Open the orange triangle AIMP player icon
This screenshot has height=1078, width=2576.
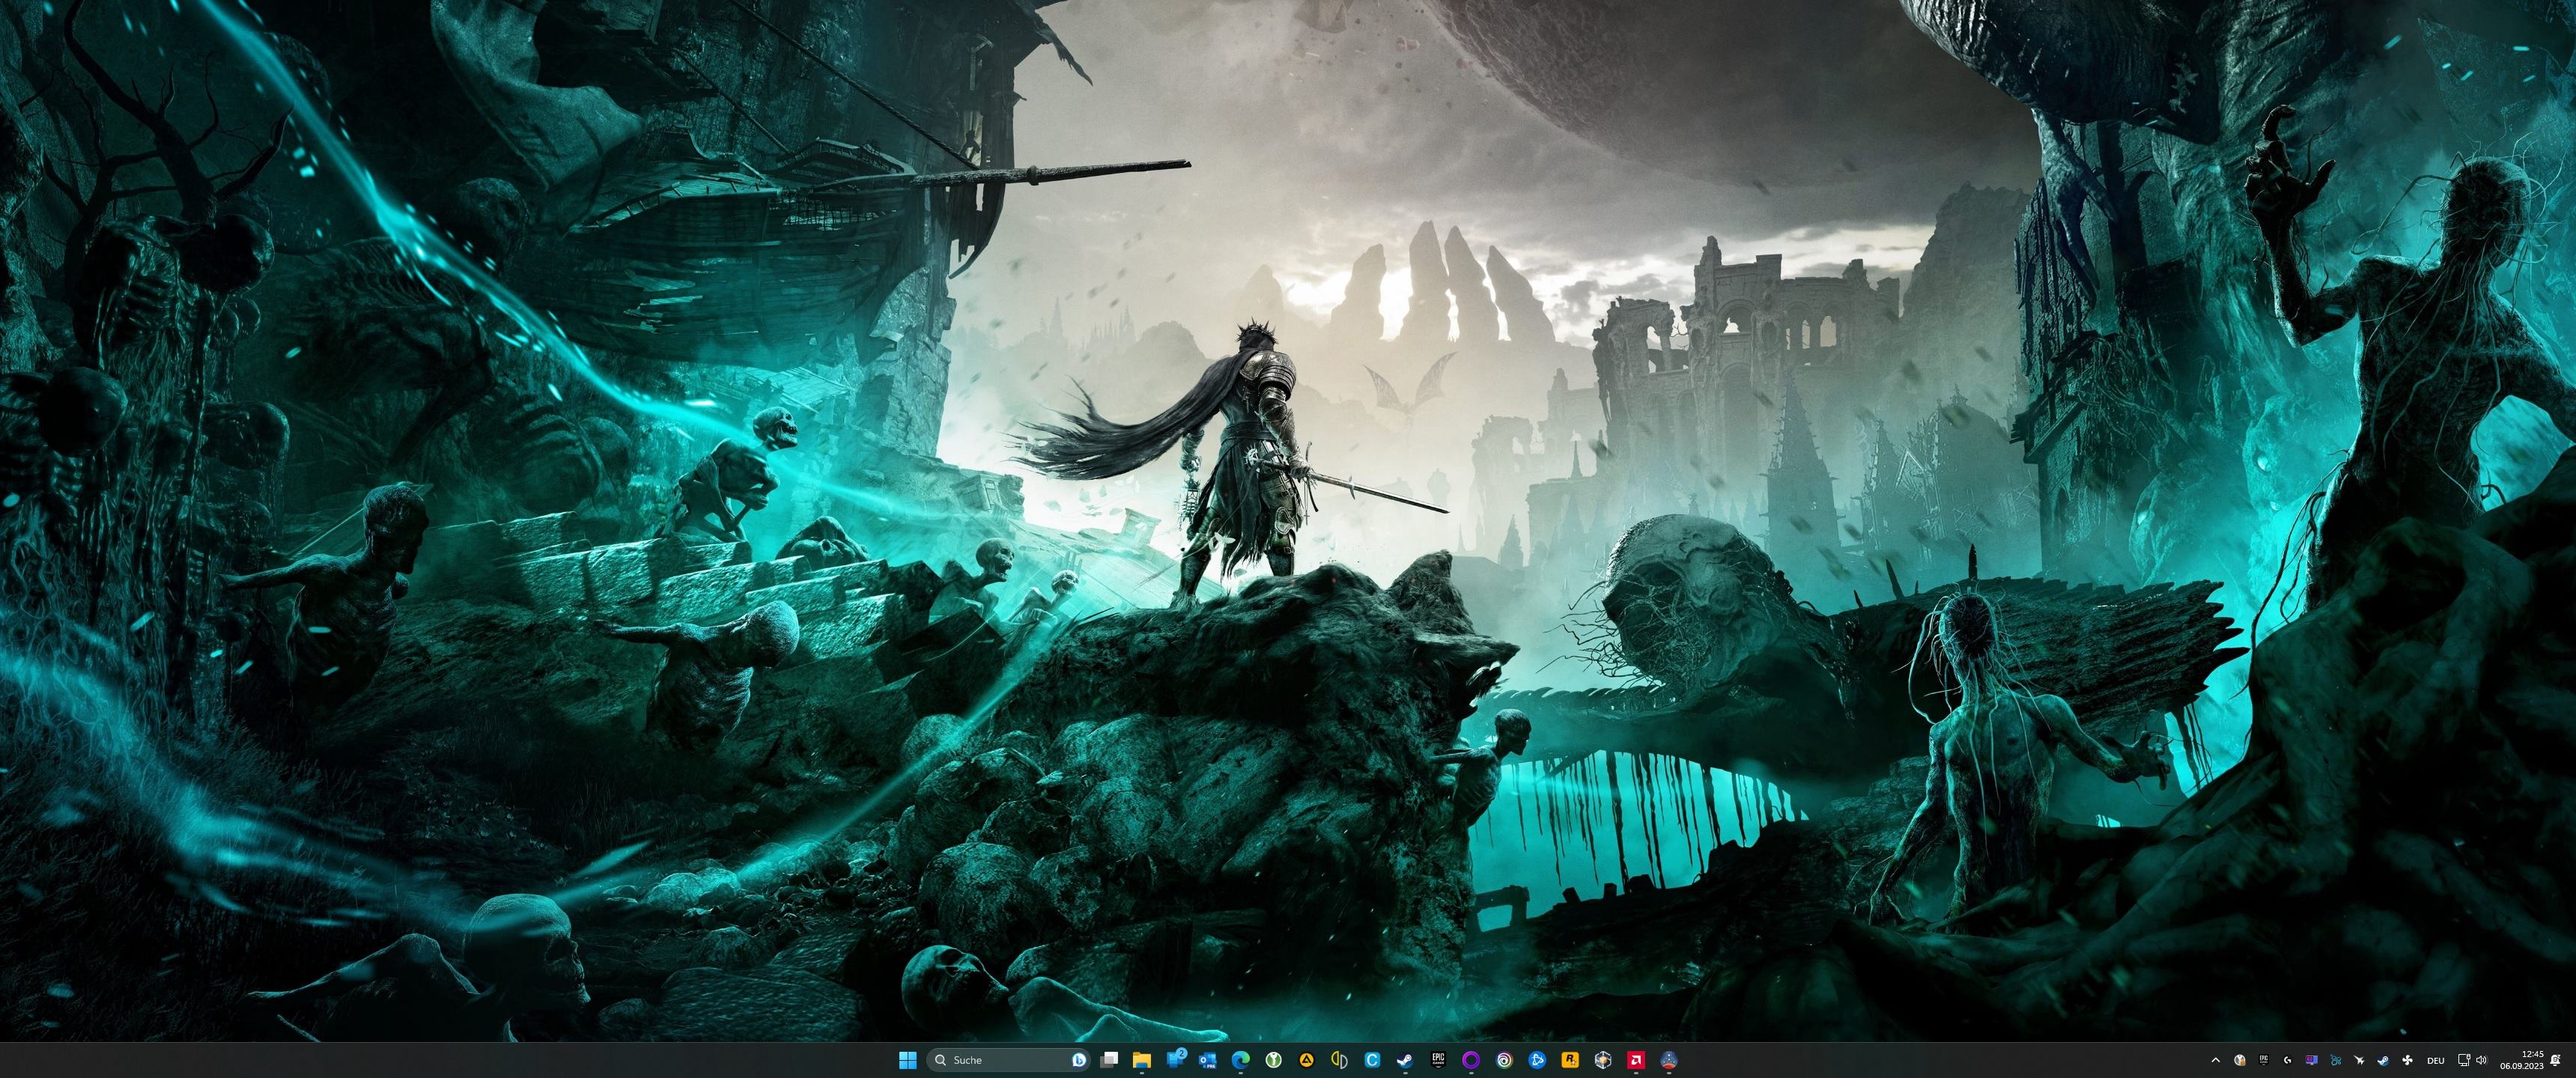tap(1306, 1060)
